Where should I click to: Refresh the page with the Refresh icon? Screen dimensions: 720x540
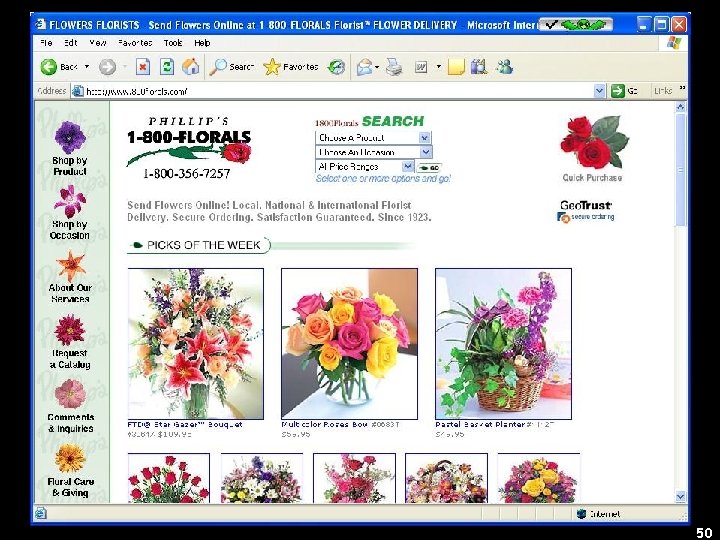[167, 67]
